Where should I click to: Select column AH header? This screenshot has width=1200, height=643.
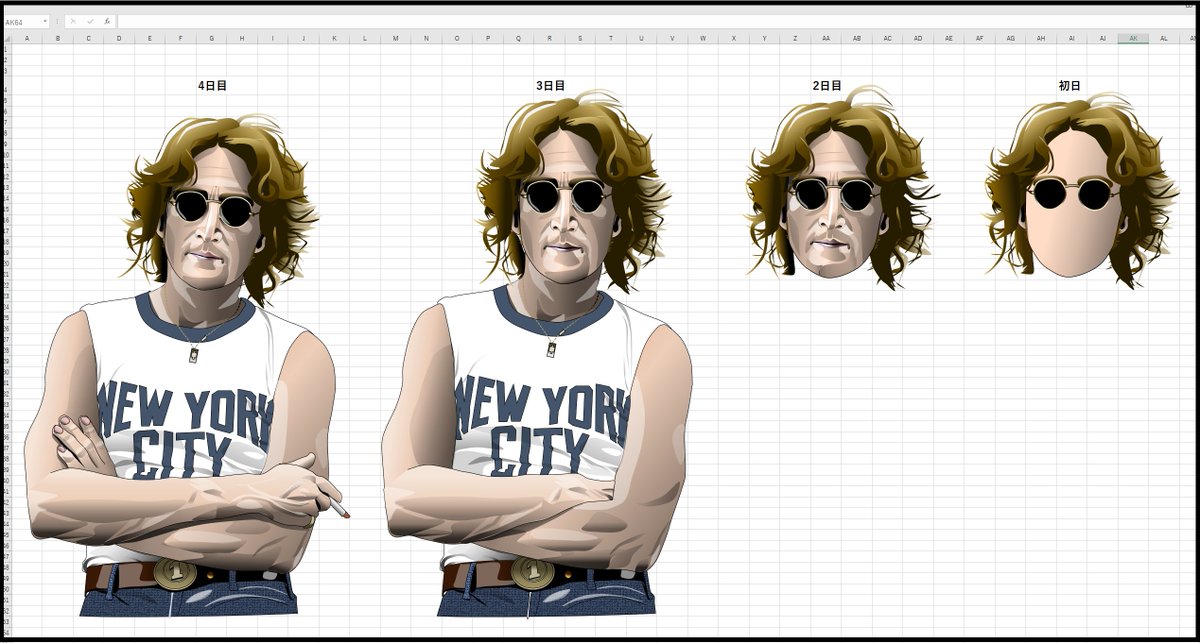pos(1041,39)
